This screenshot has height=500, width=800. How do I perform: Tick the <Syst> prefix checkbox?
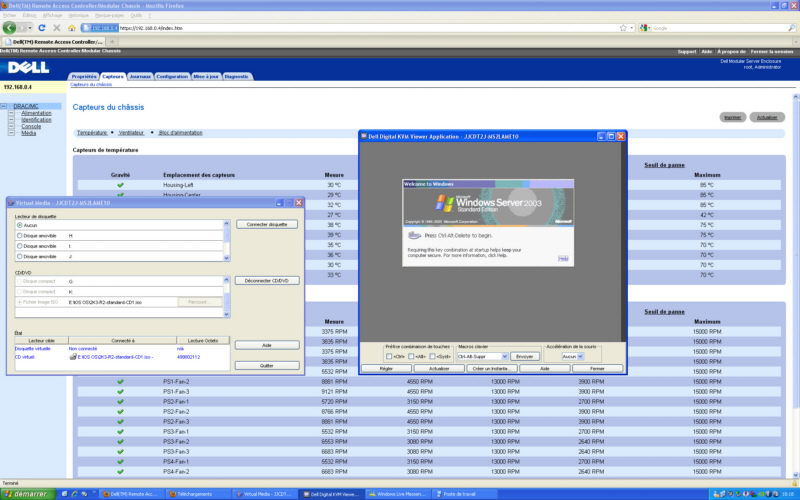432,356
